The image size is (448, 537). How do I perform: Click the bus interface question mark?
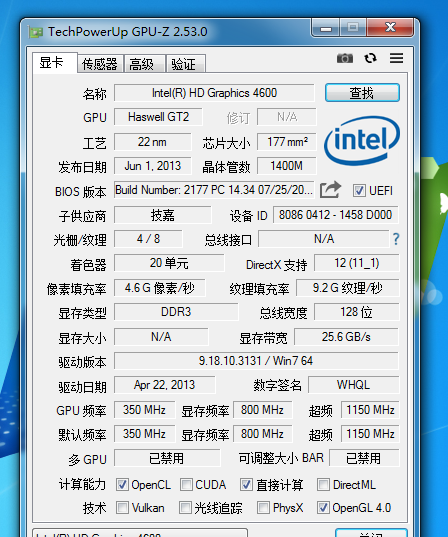396,239
